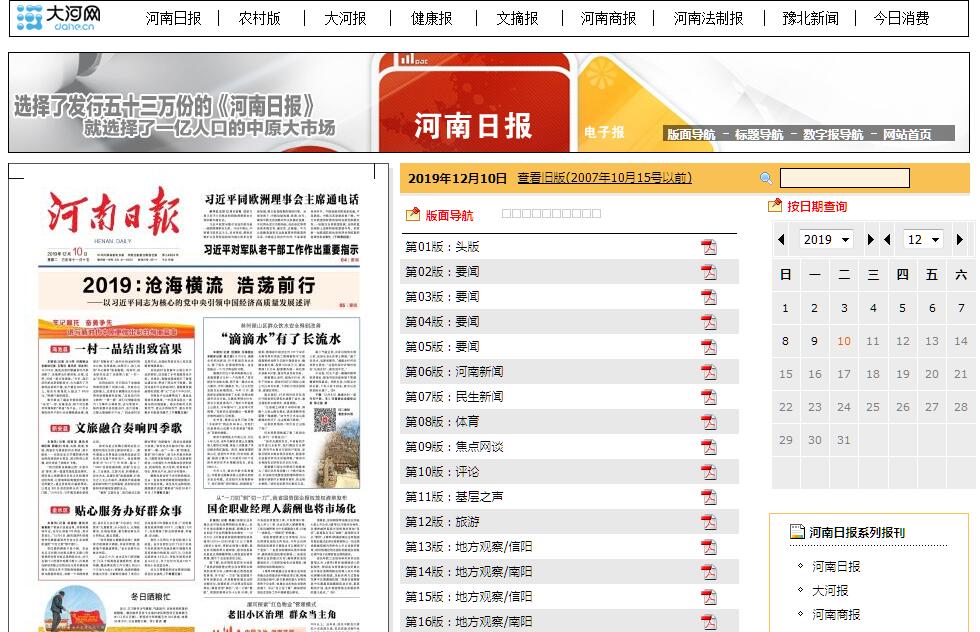Open 大河报 in the 系列报刊 list

point(830,590)
